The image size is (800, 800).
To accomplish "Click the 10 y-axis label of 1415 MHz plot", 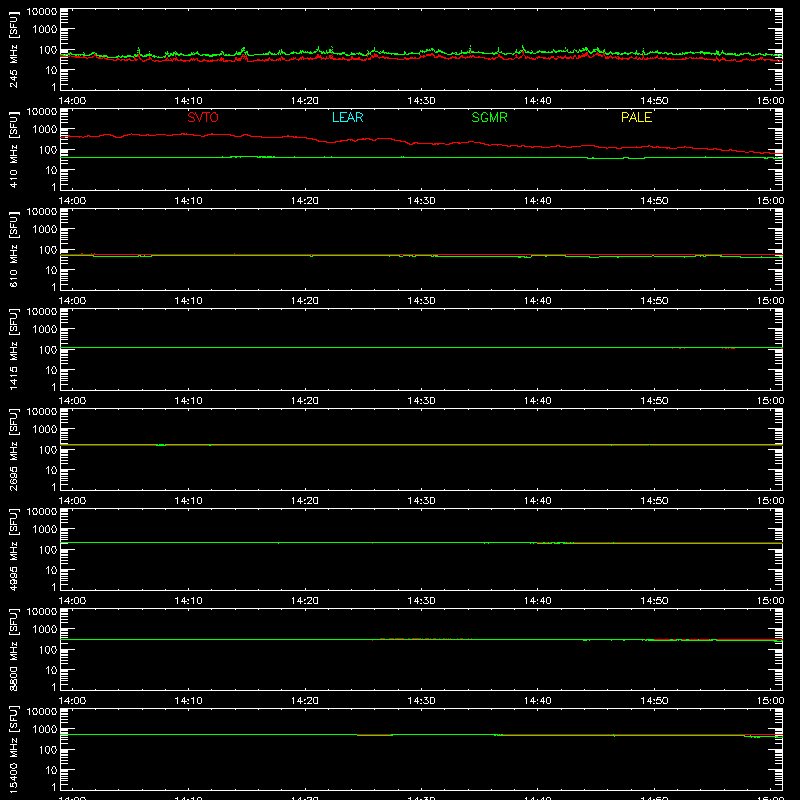I will tap(51, 370).
